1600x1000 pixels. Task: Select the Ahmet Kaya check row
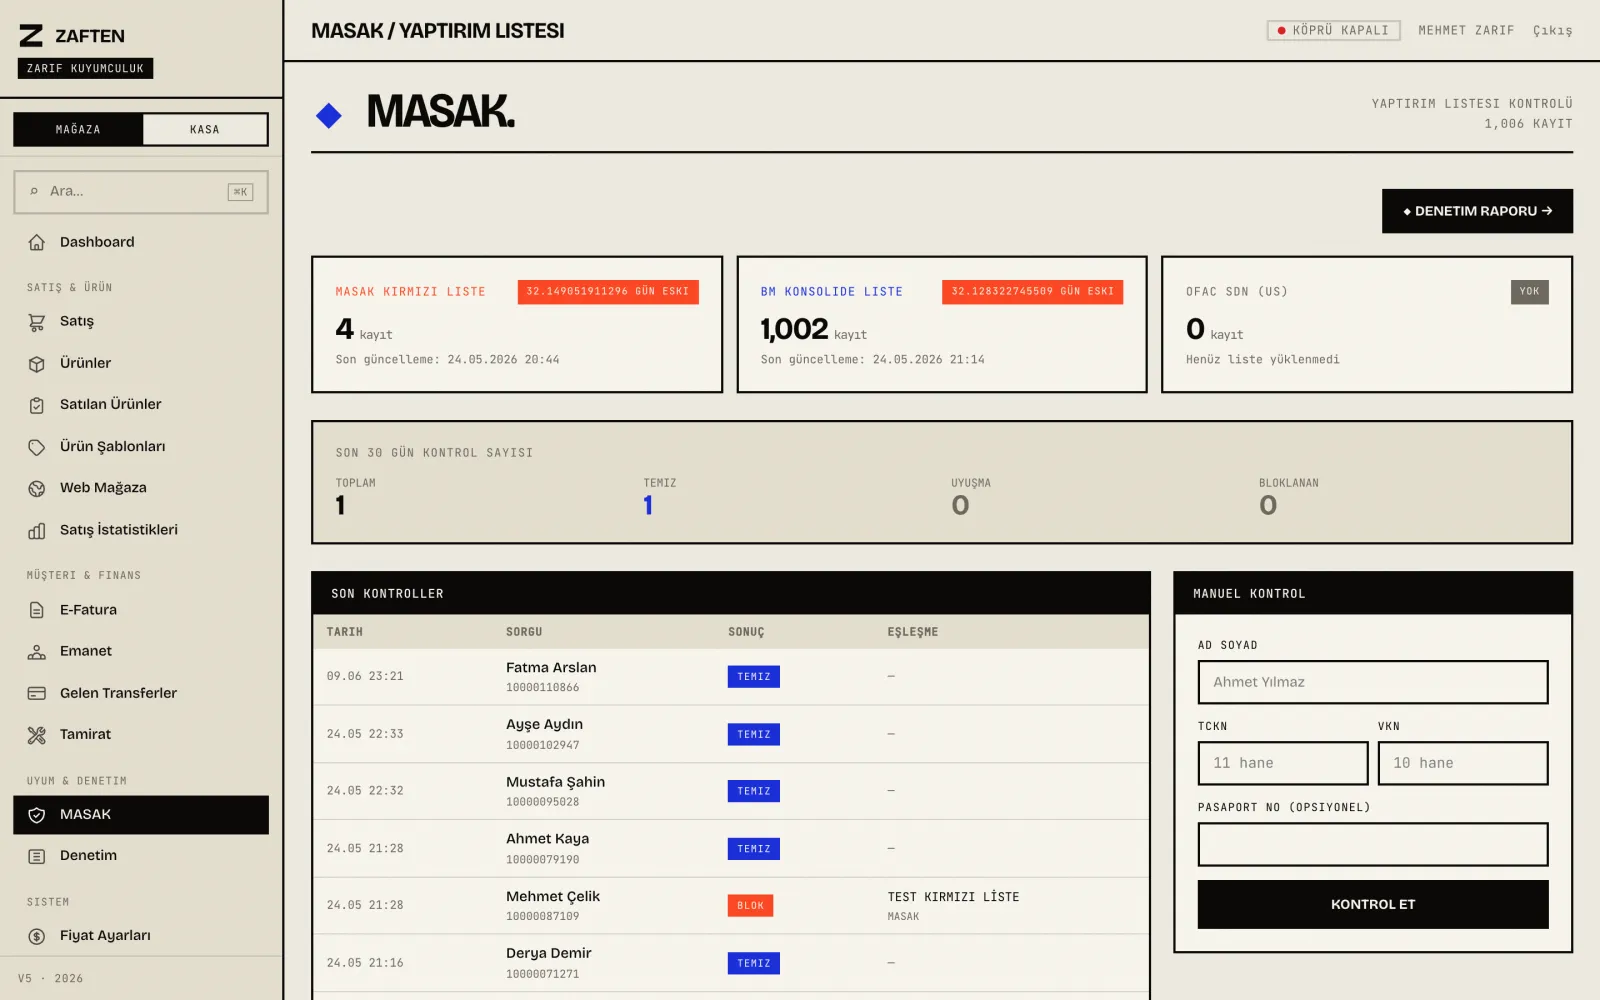(731, 849)
